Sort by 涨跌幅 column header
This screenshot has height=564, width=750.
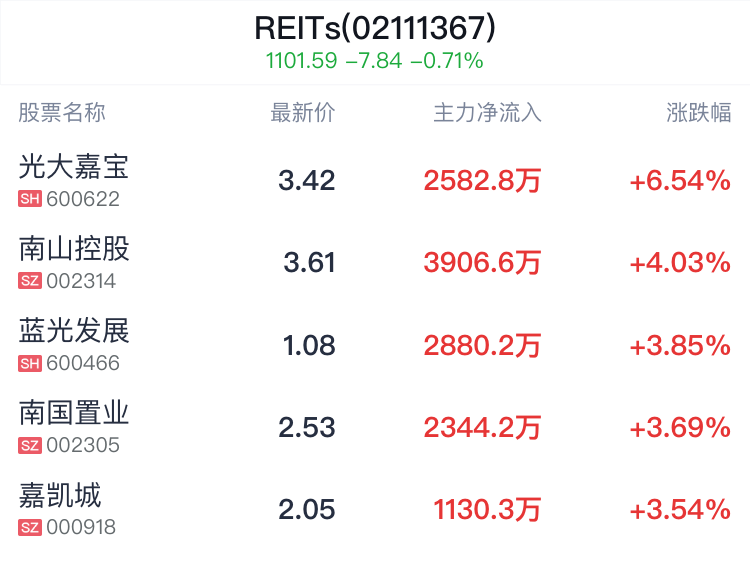[699, 113]
